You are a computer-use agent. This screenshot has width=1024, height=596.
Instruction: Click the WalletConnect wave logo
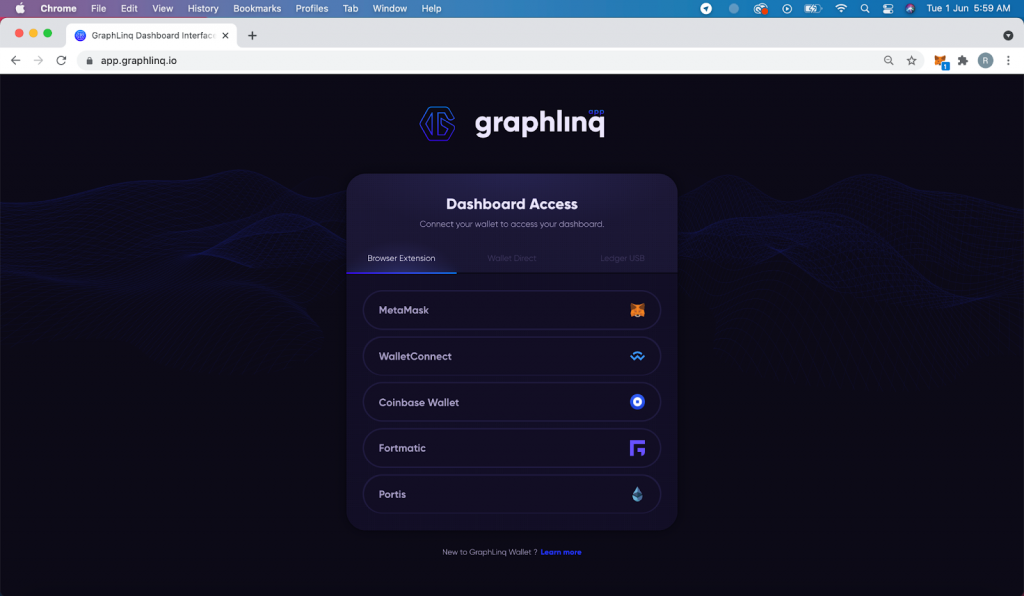(x=637, y=356)
